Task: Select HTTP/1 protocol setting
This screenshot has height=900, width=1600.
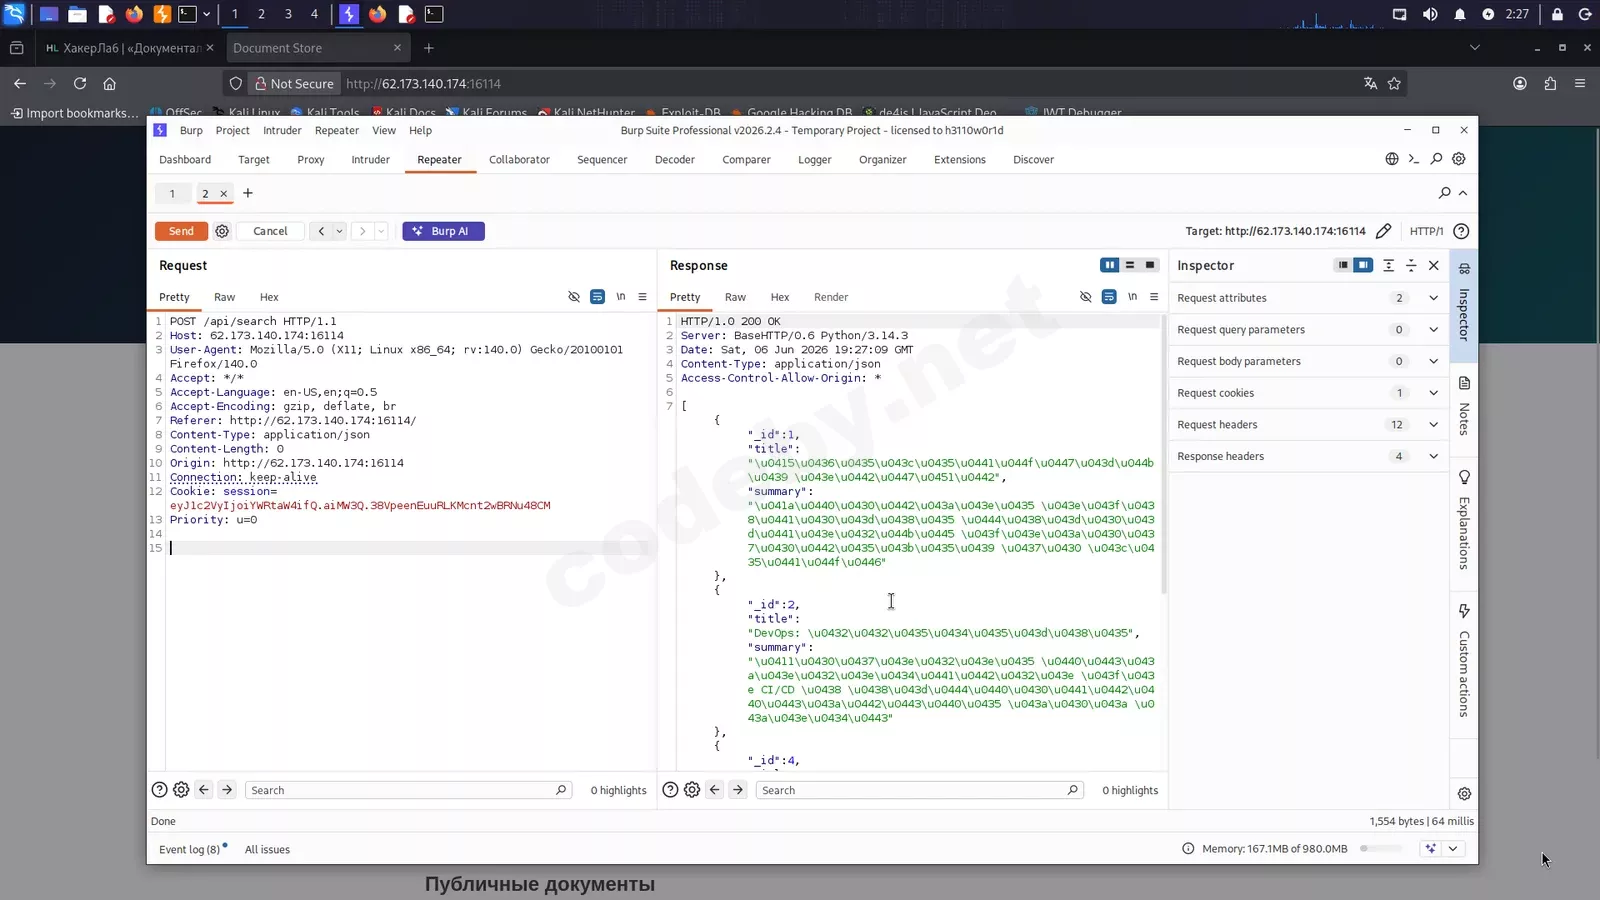Action: 1426,231
